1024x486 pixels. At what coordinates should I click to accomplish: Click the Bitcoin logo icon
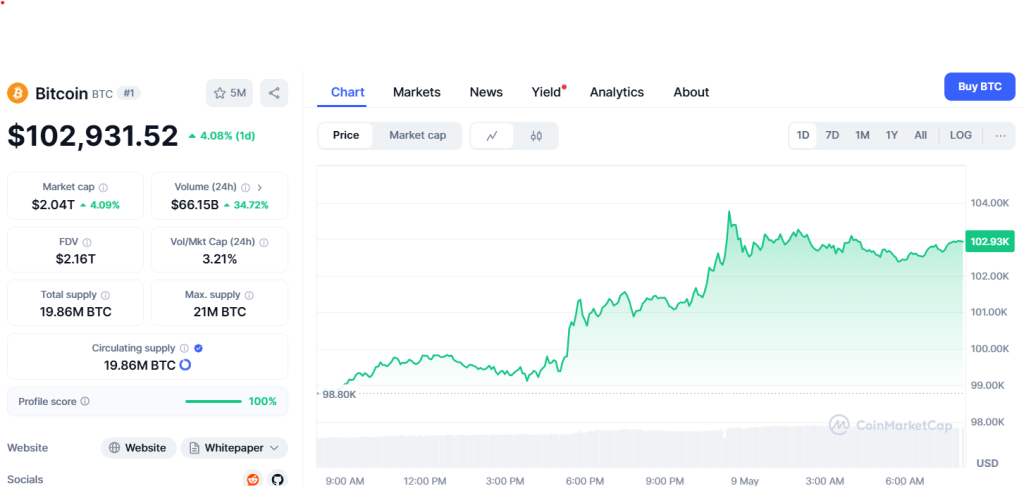tap(17, 93)
